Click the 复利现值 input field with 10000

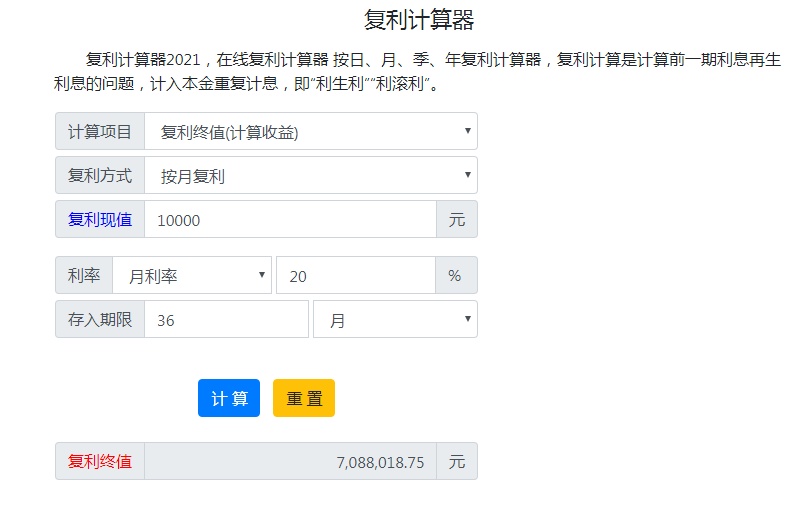[290, 219]
